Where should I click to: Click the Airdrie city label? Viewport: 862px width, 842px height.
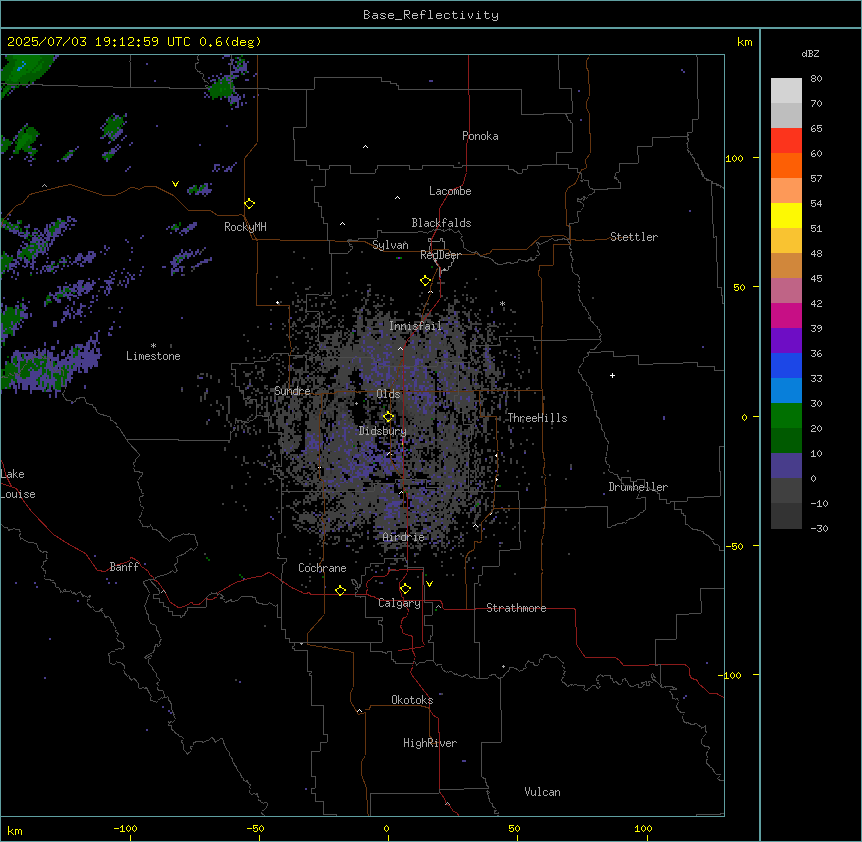[404, 537]
